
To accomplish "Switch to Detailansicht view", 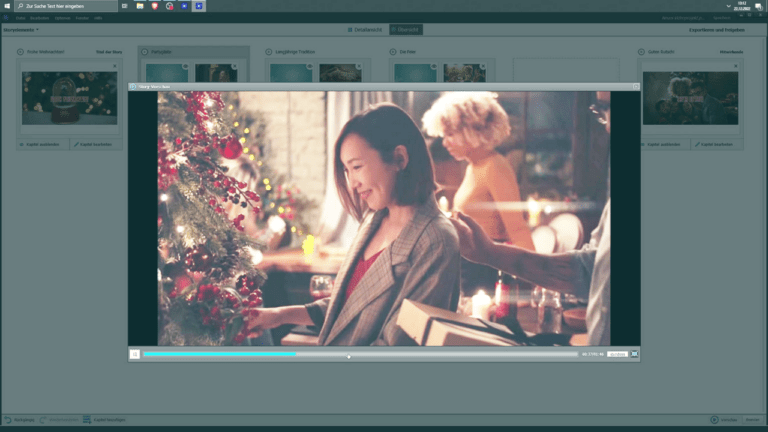I will 365,30.
